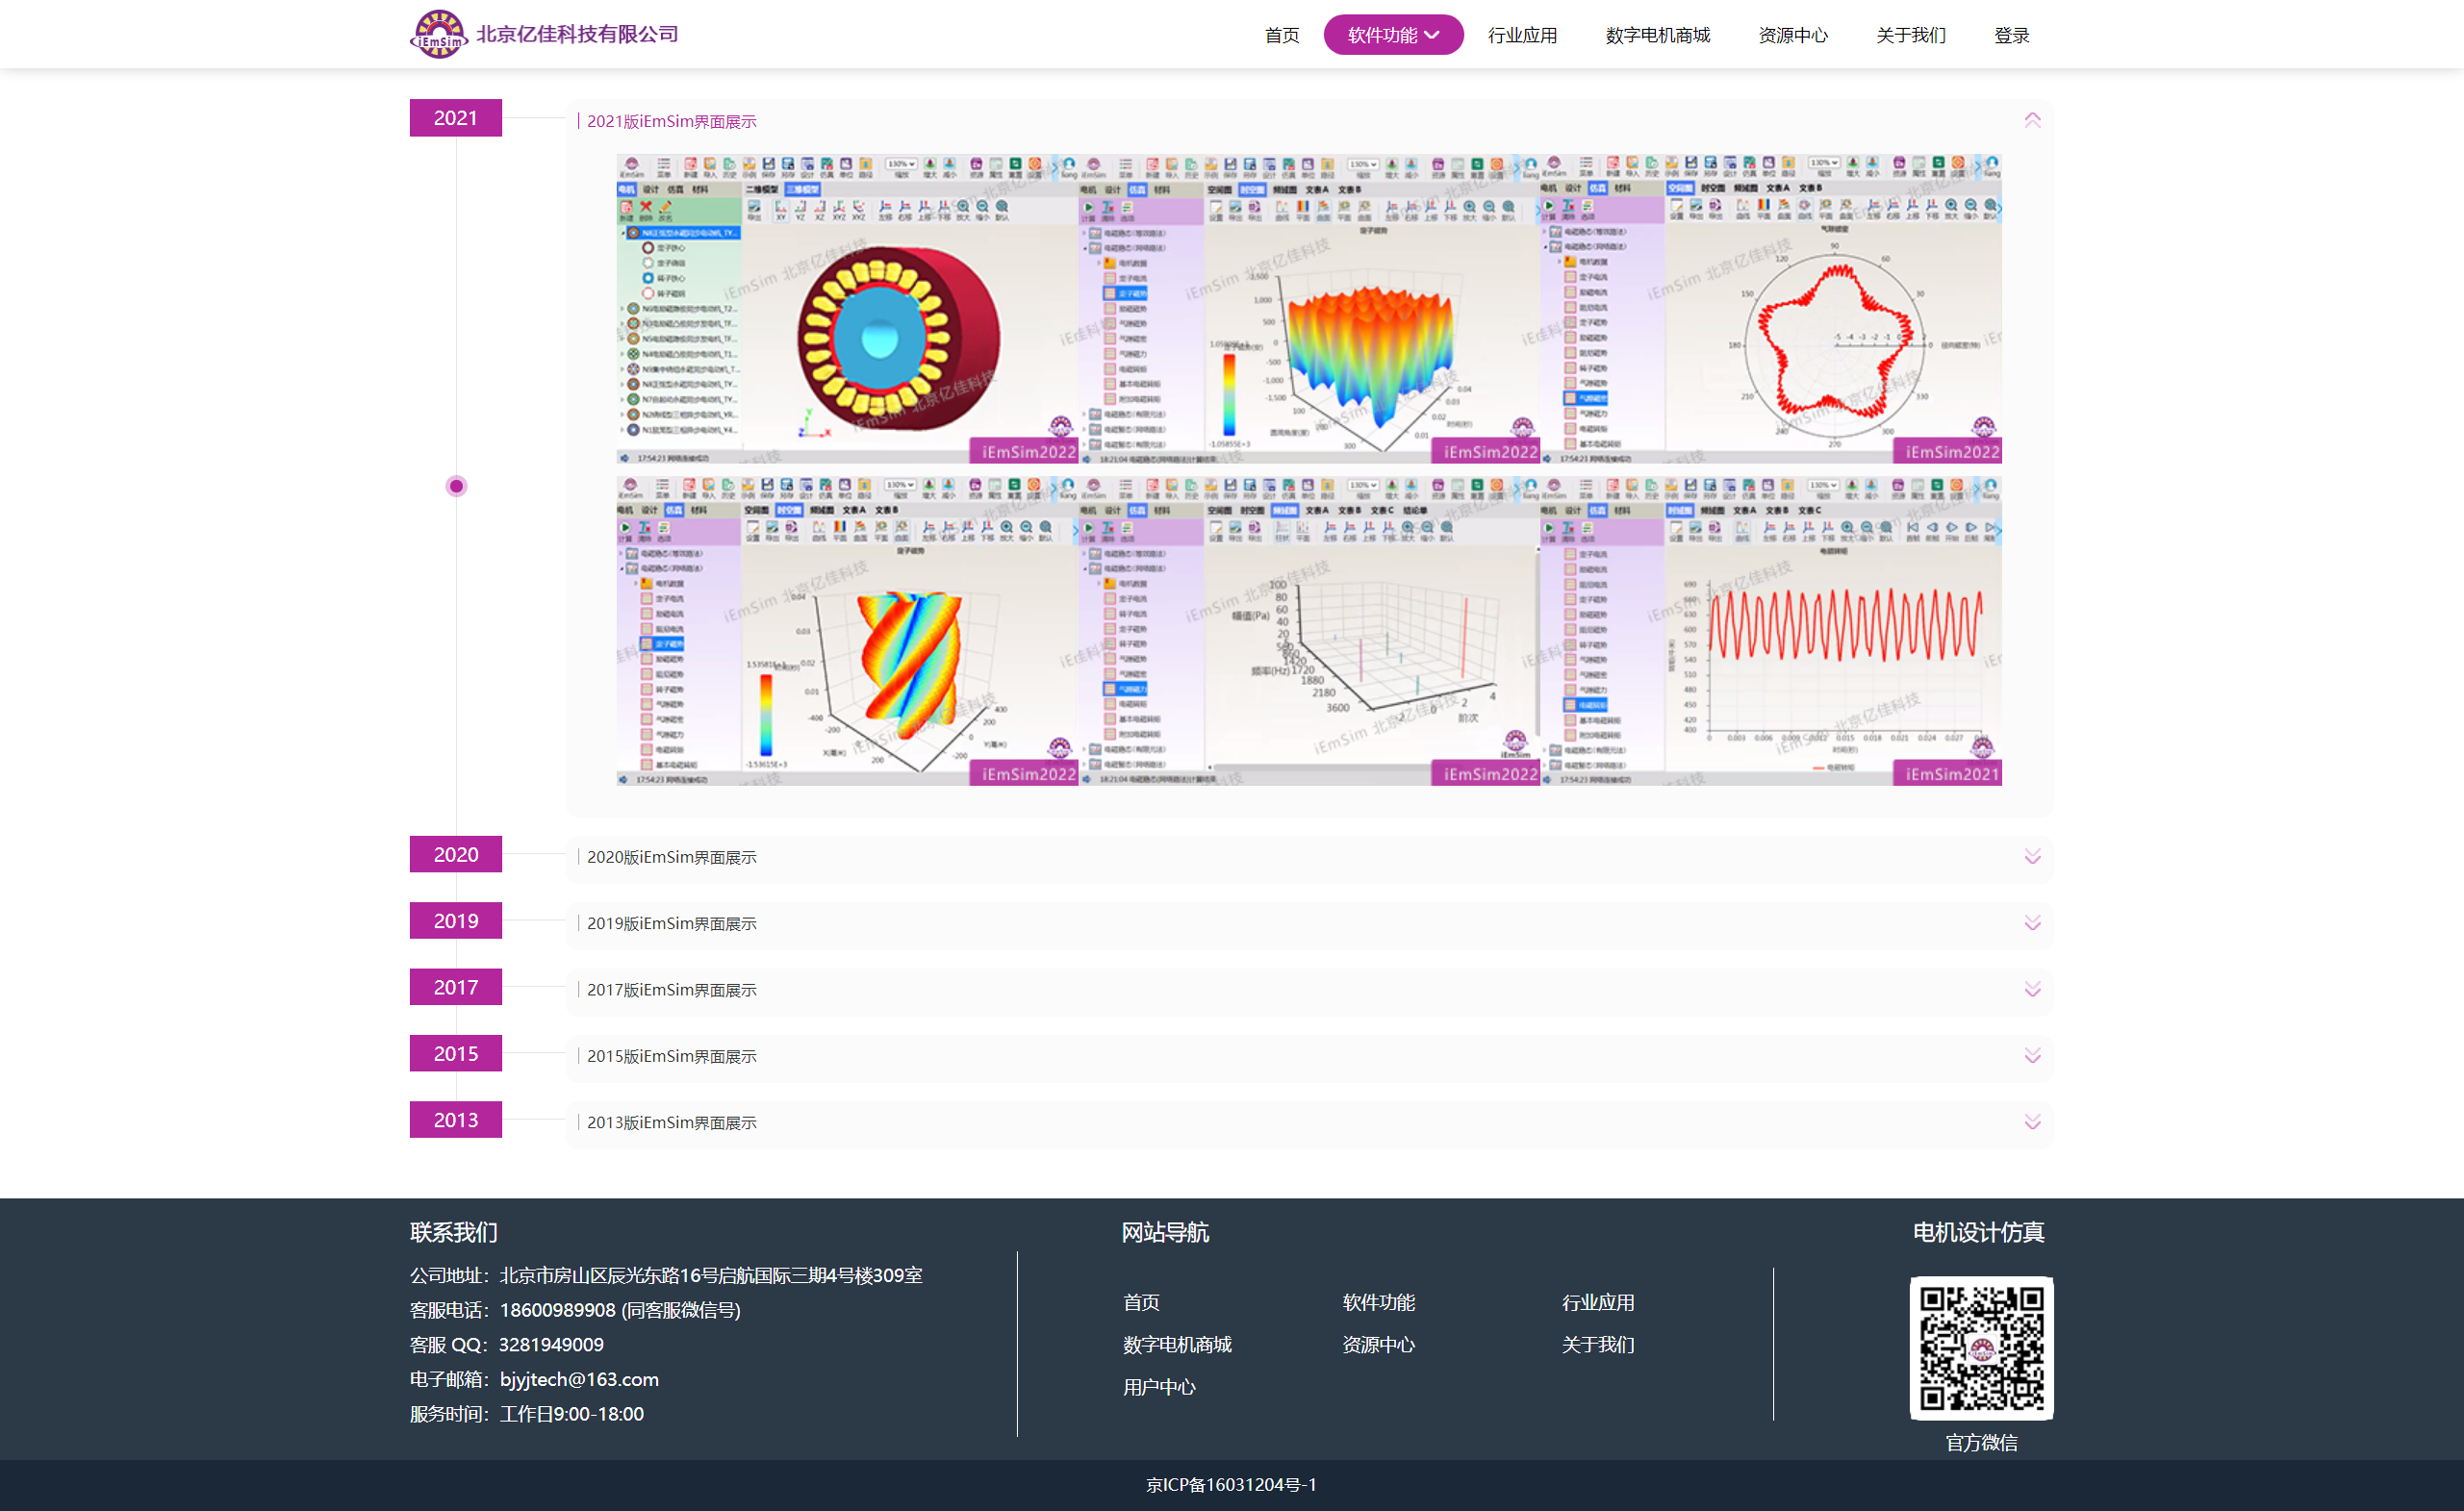Select the 2013 year label on the timeline
This screenshot has height=1511, width=2464.
(x=456, y=1120)
